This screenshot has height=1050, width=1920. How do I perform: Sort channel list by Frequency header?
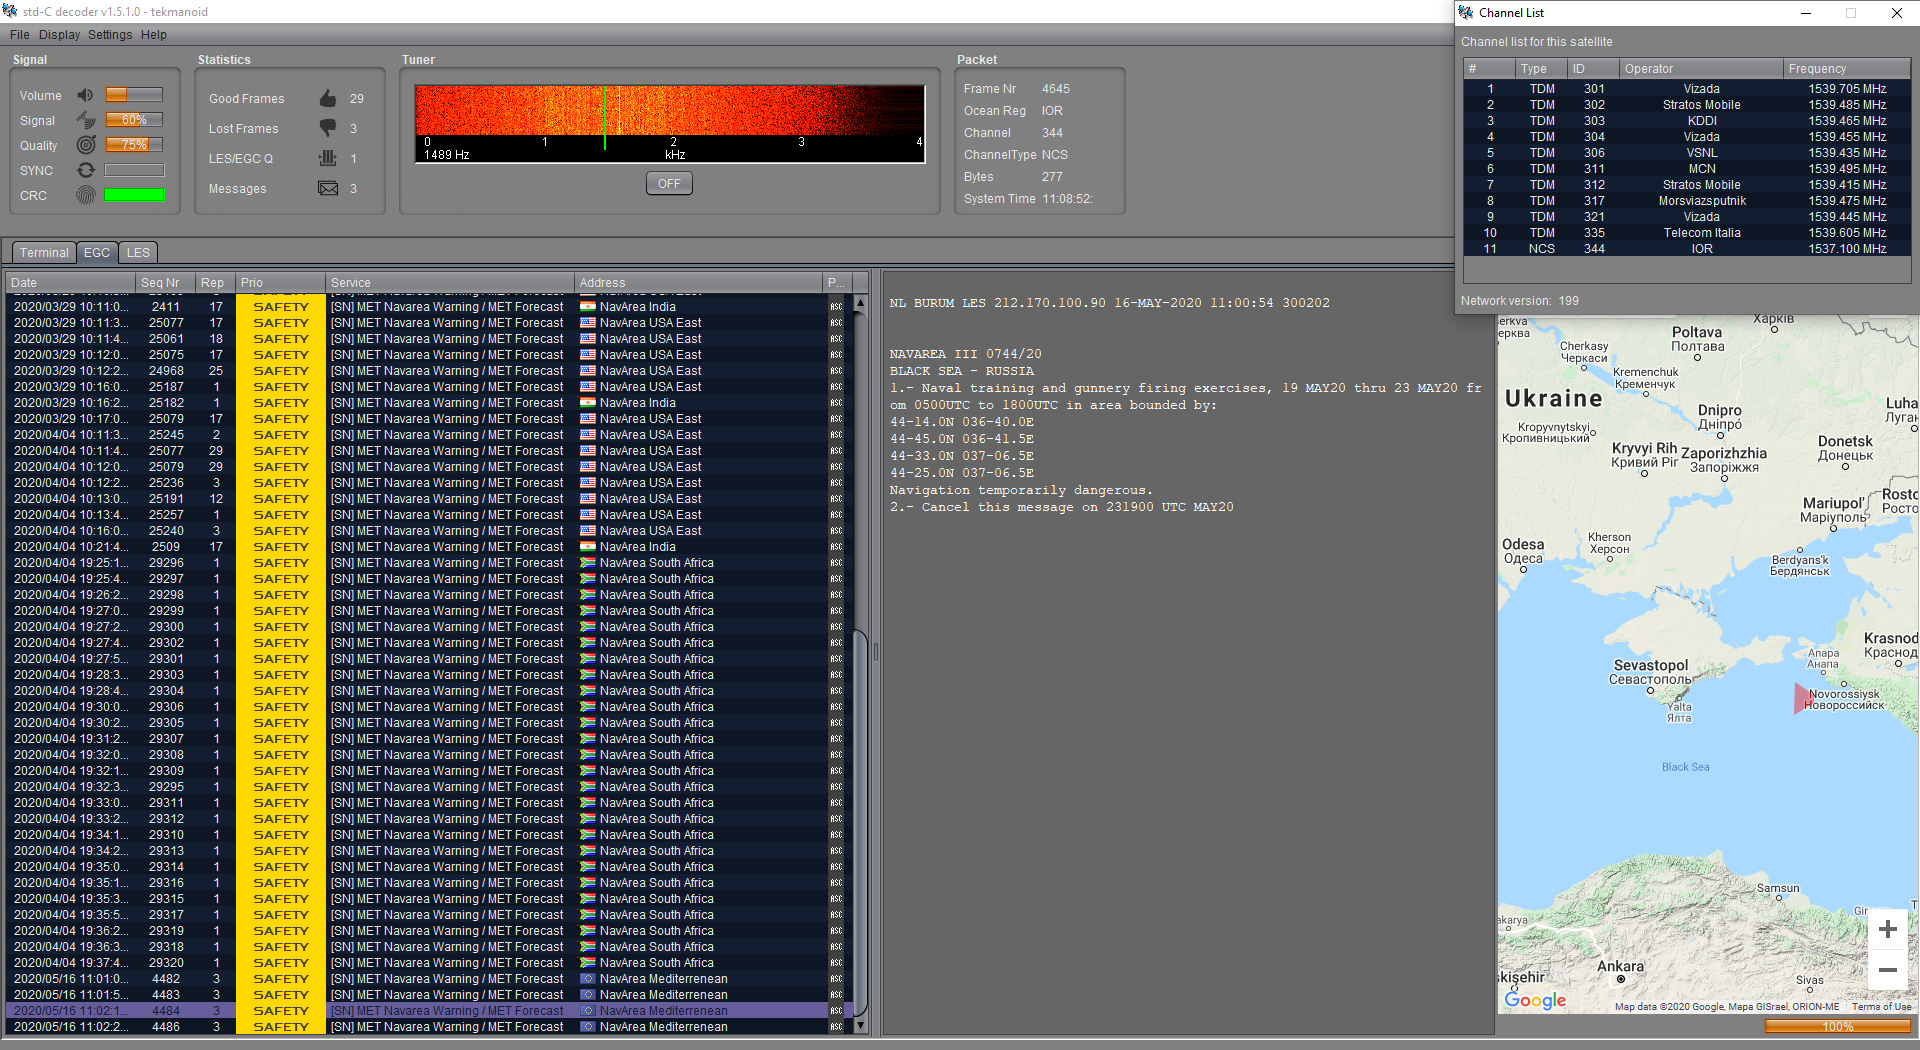tap(1847, 69)
